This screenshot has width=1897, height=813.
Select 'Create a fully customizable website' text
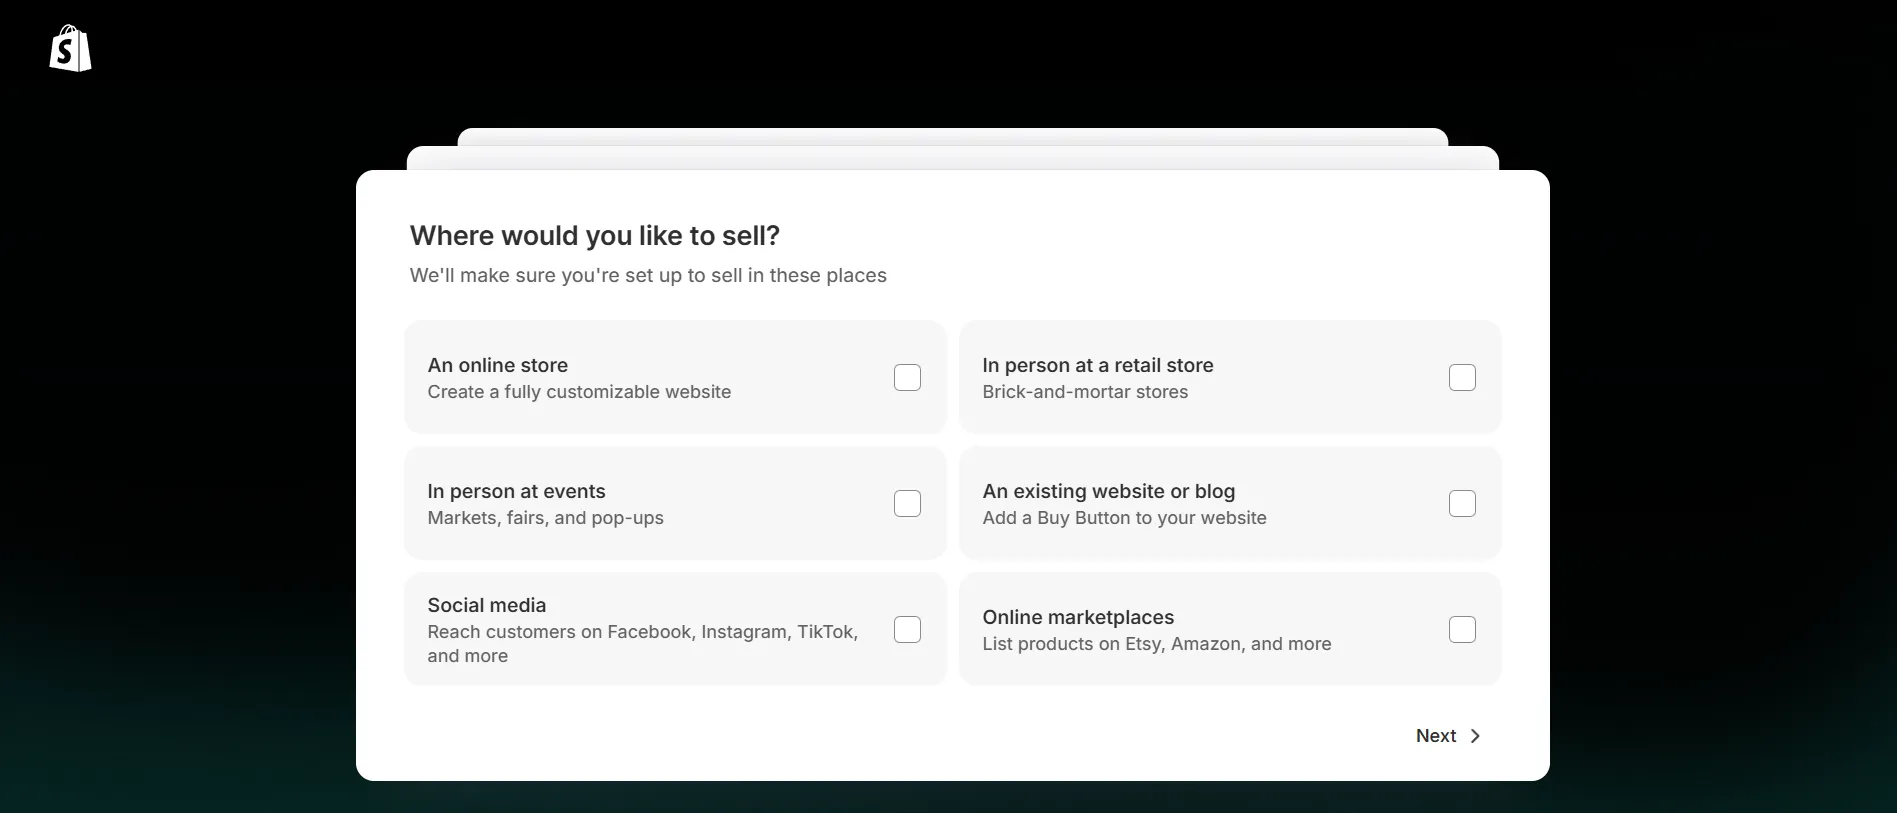[x=579, y=392]
